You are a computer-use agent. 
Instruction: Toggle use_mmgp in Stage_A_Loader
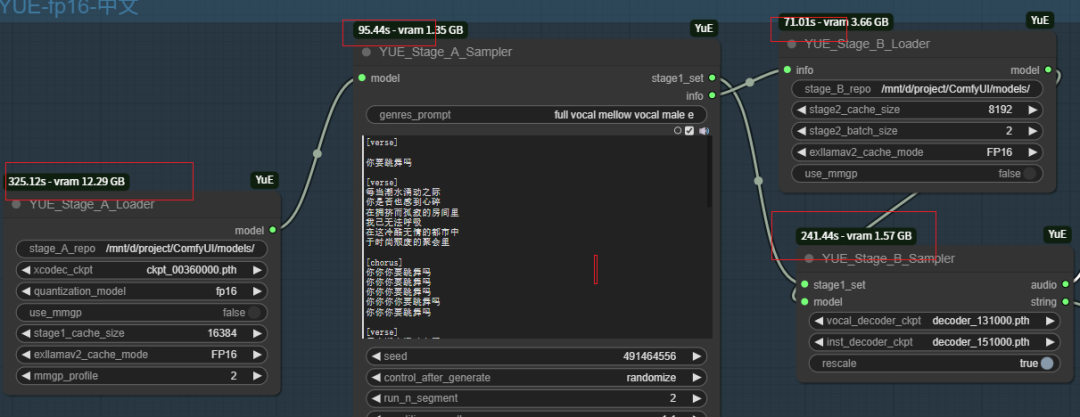254,312
